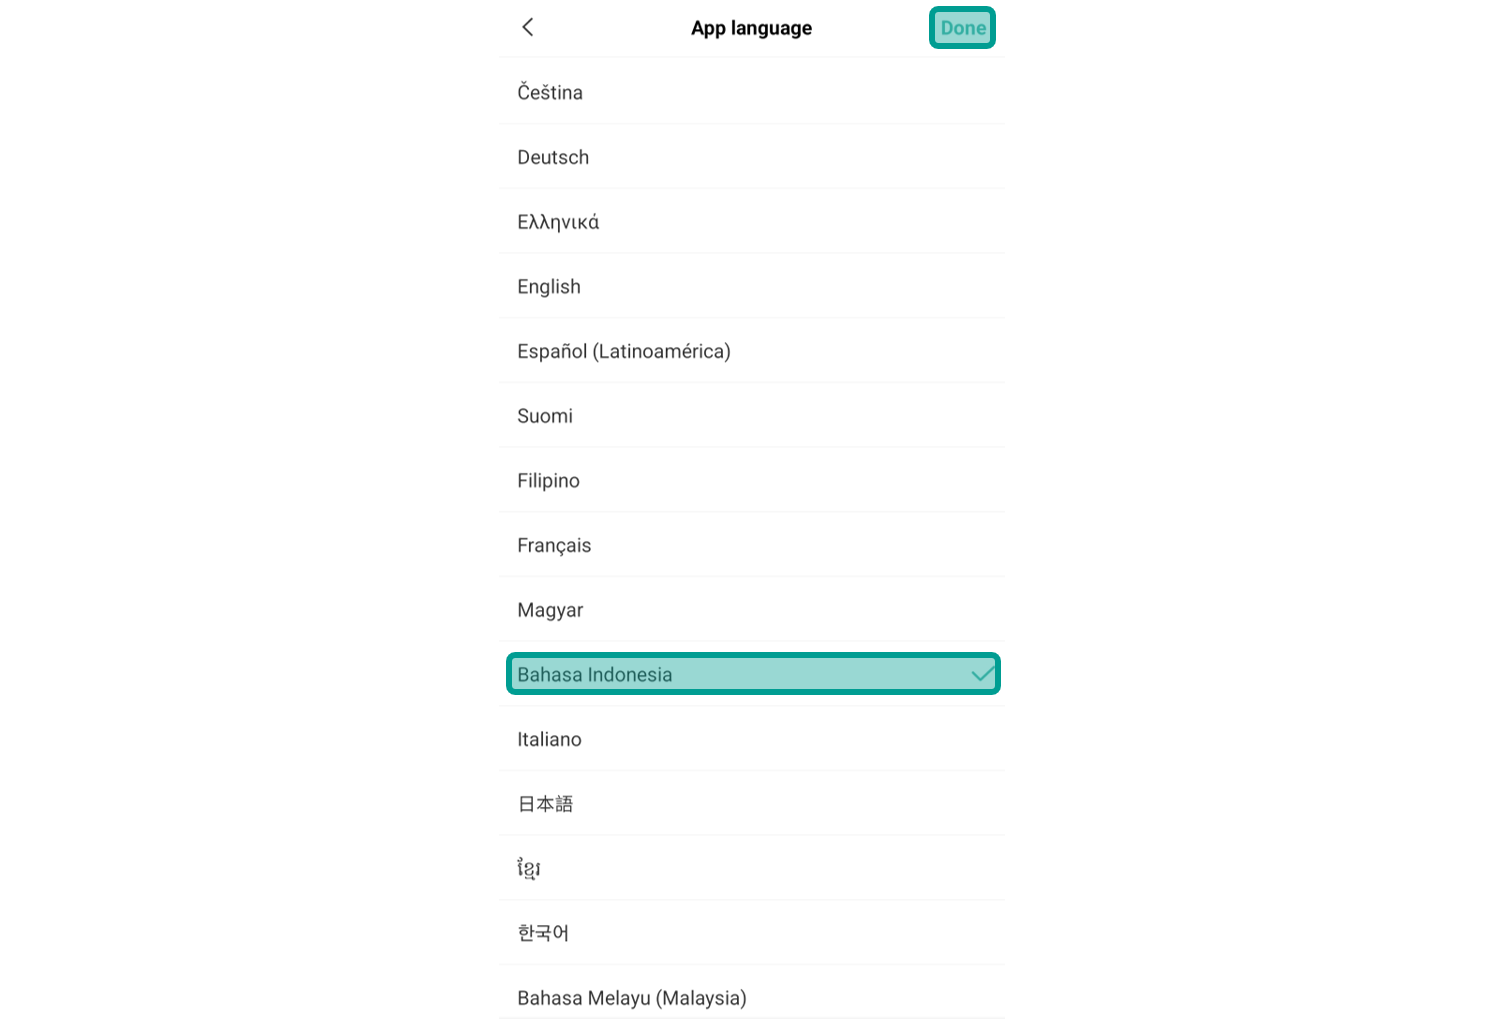Choose Suomi language
Screen dimensions: 1504x1019
(752, 416)
